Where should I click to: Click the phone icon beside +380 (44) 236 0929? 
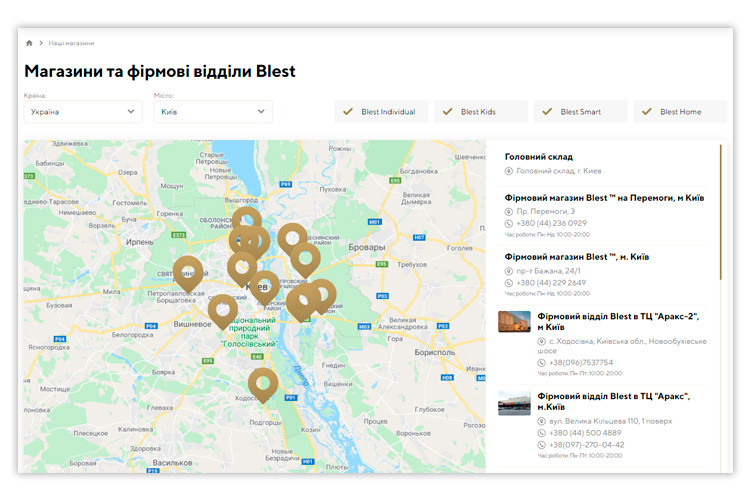(509, 223)
